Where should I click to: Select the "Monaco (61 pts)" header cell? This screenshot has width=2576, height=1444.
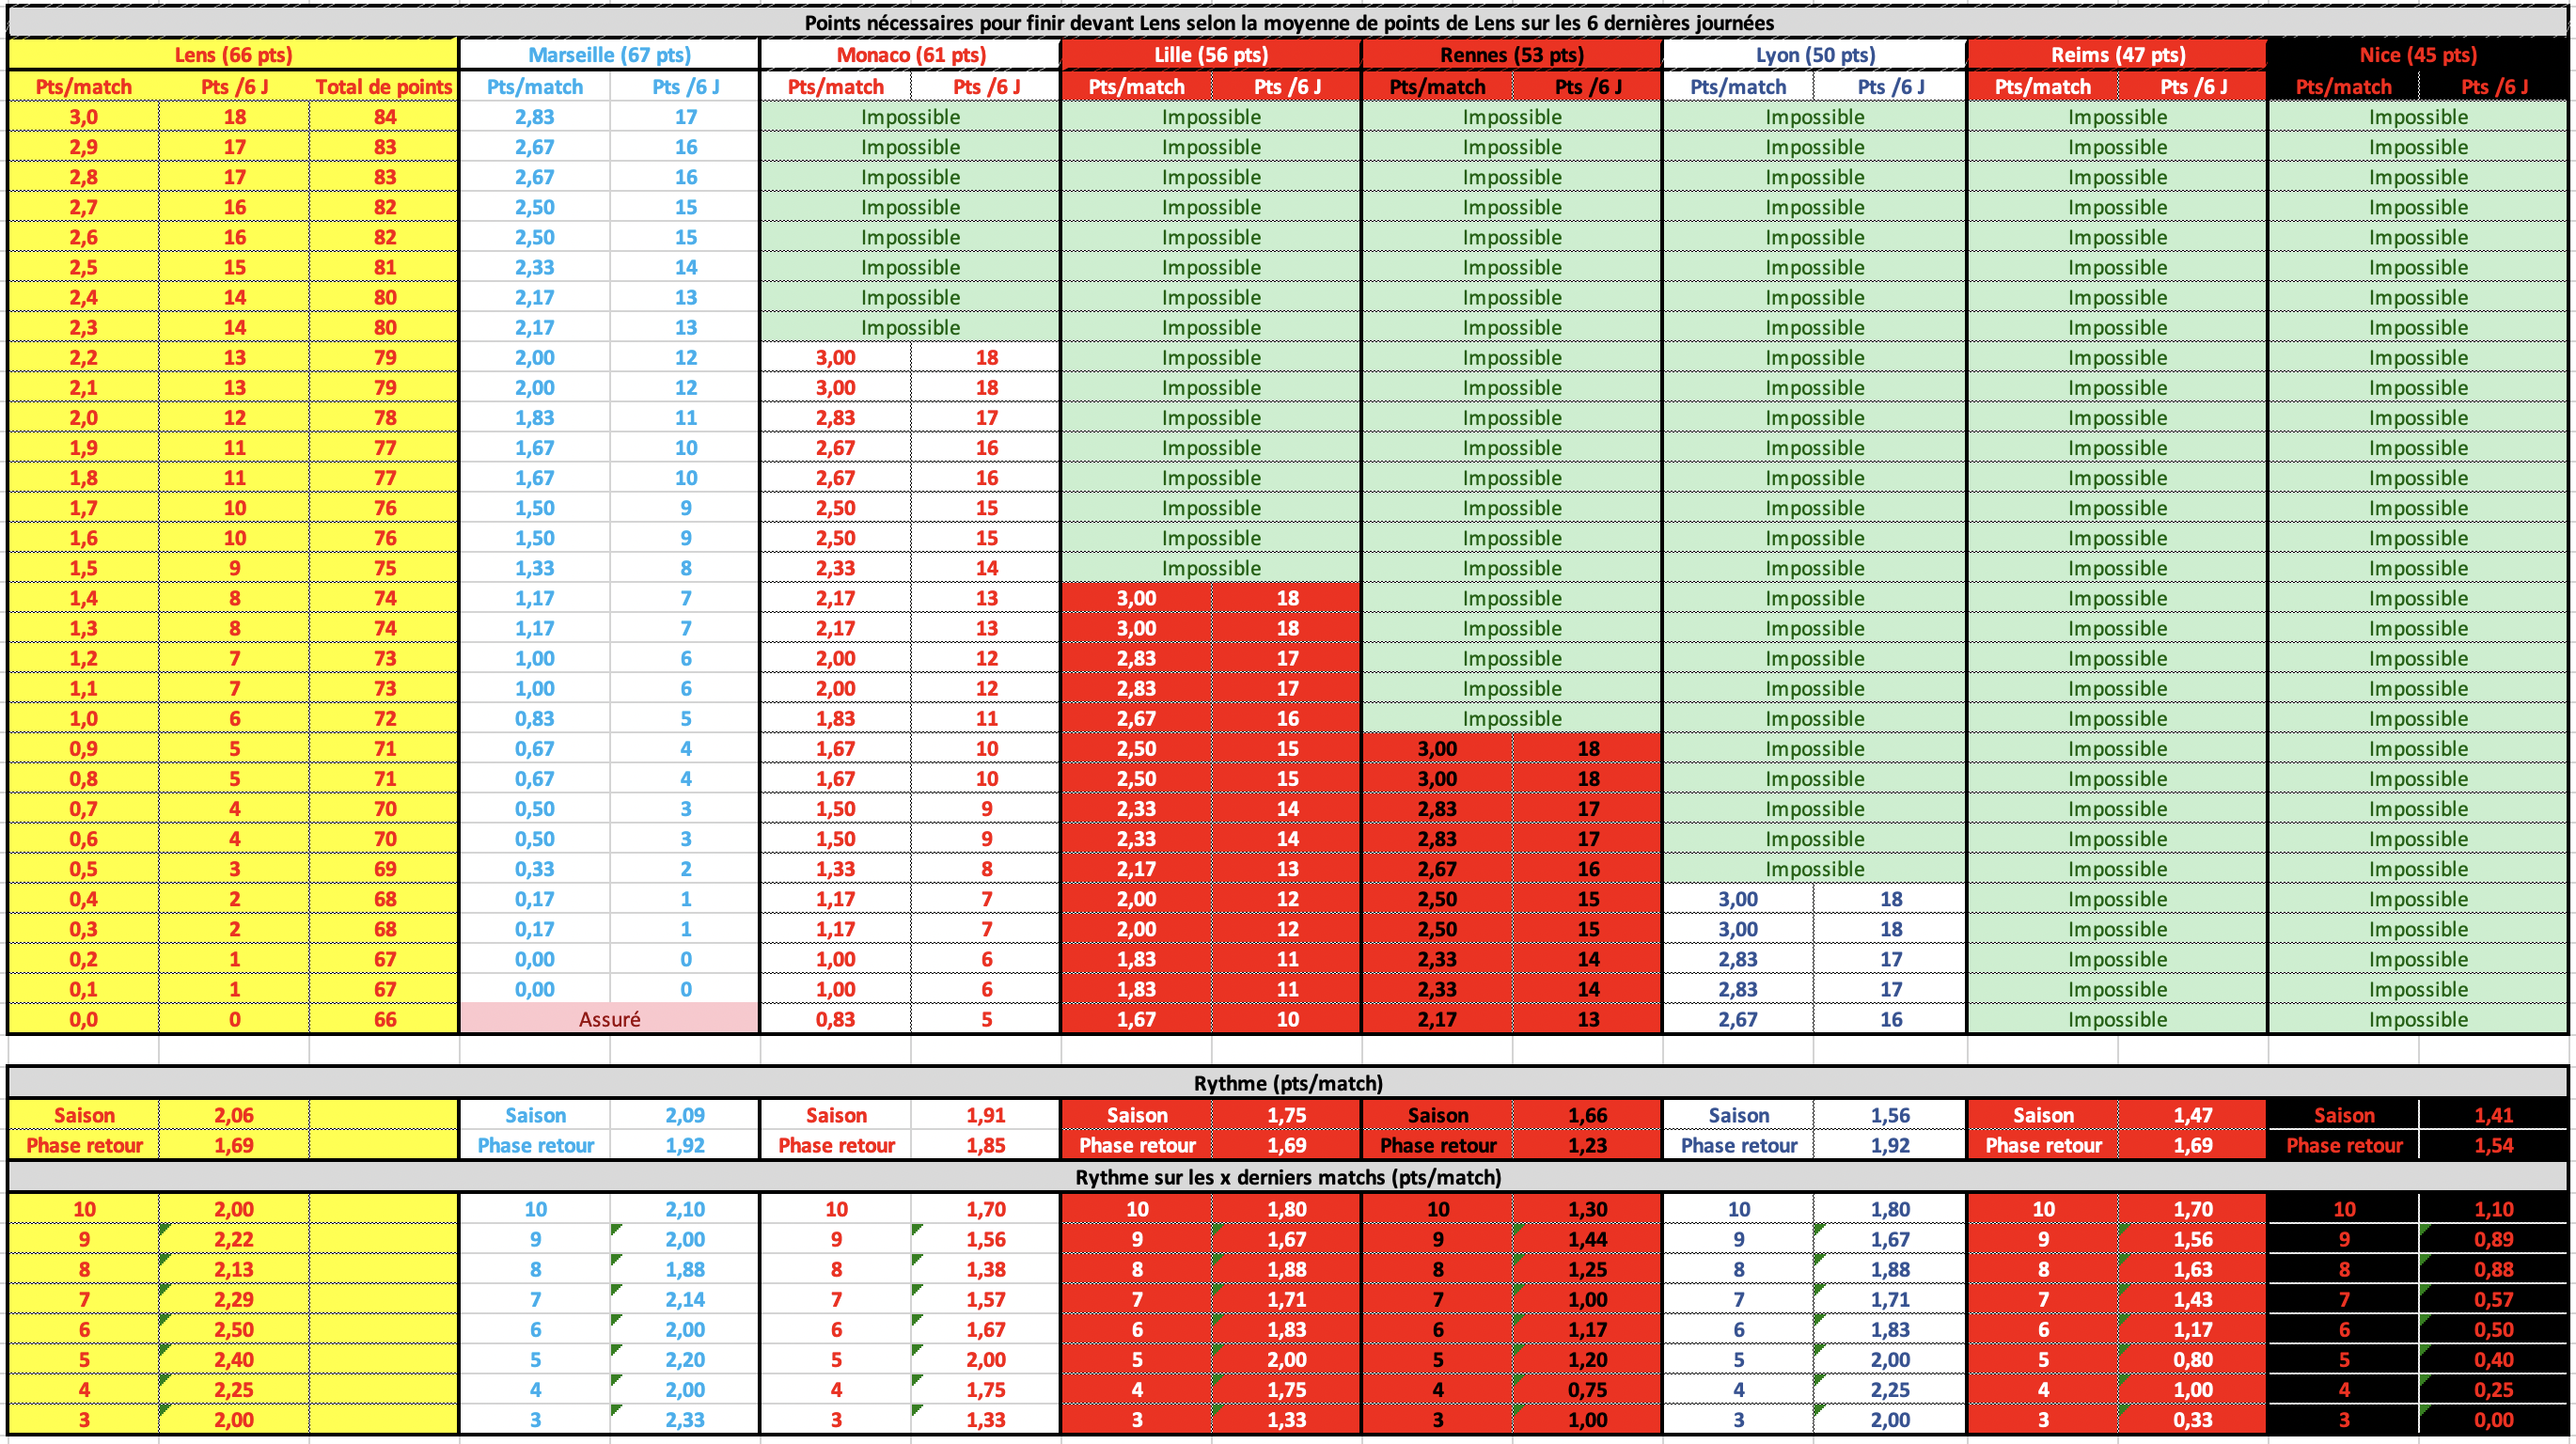pos(910,55)
